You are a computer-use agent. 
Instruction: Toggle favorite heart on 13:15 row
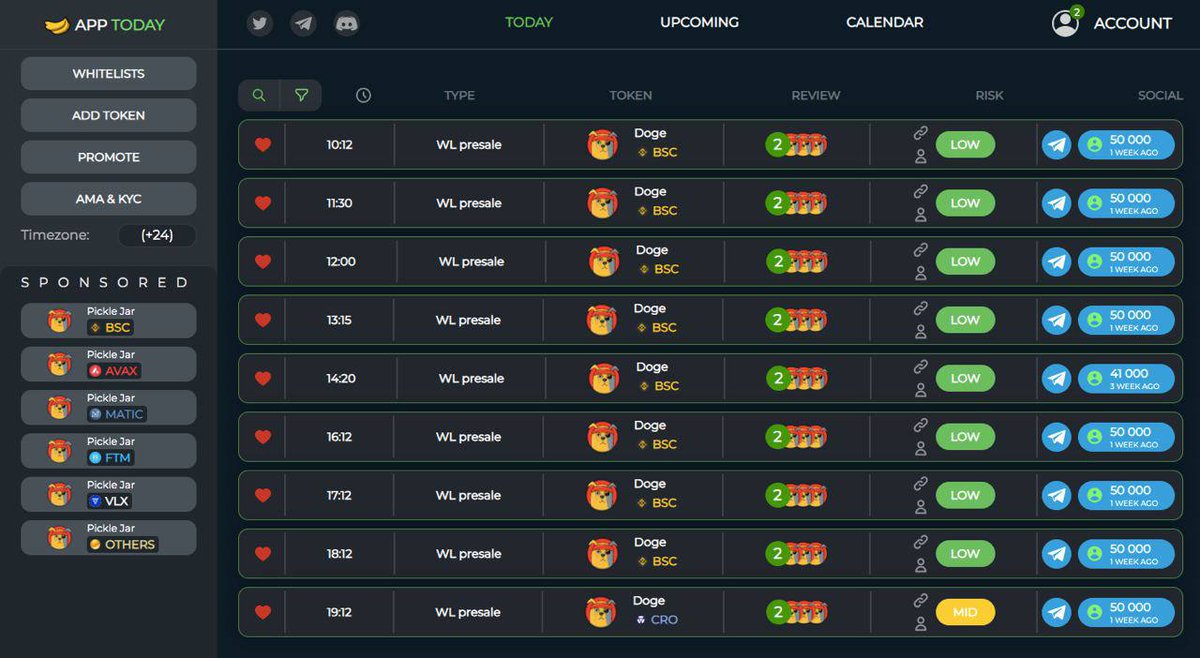point(263,320)
